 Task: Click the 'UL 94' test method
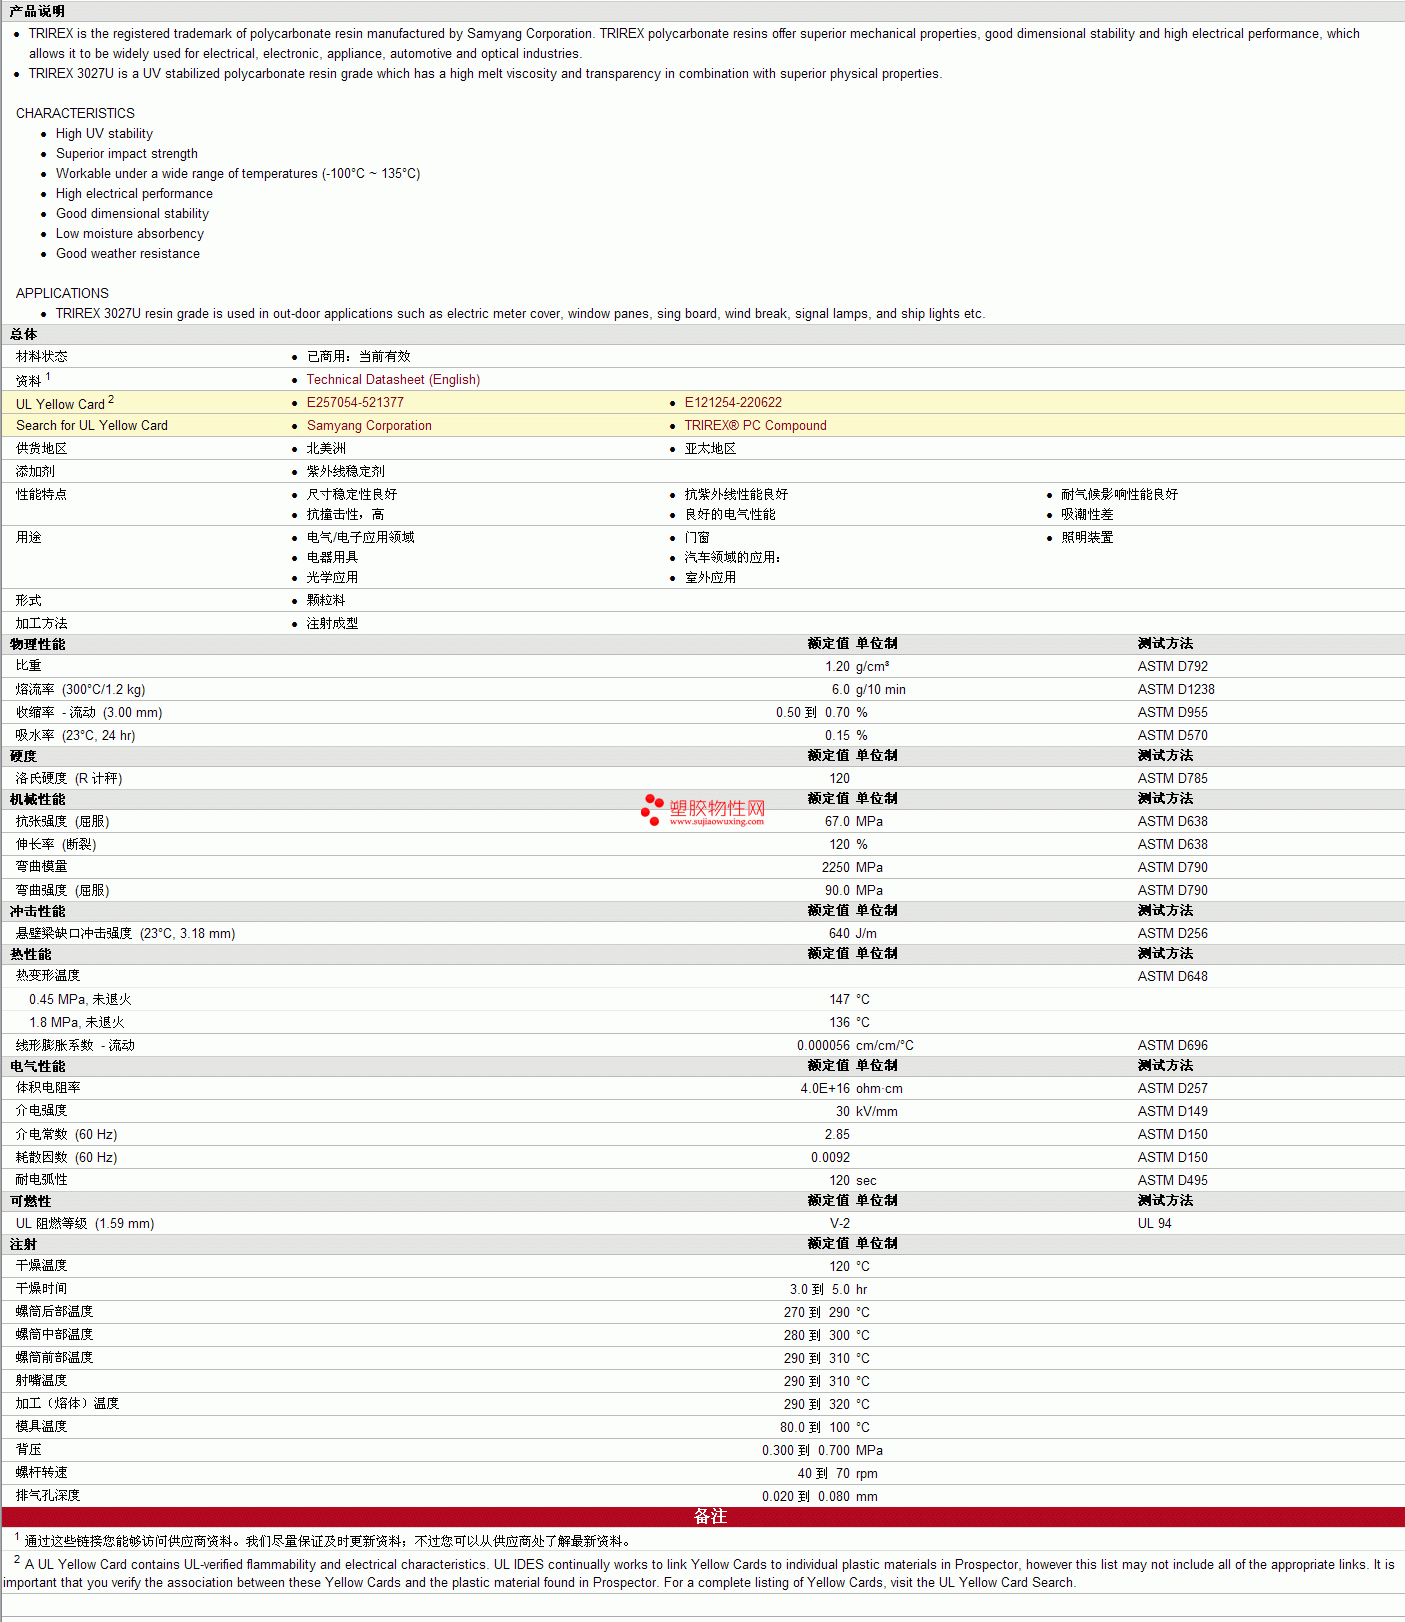pos(1155,1224)
